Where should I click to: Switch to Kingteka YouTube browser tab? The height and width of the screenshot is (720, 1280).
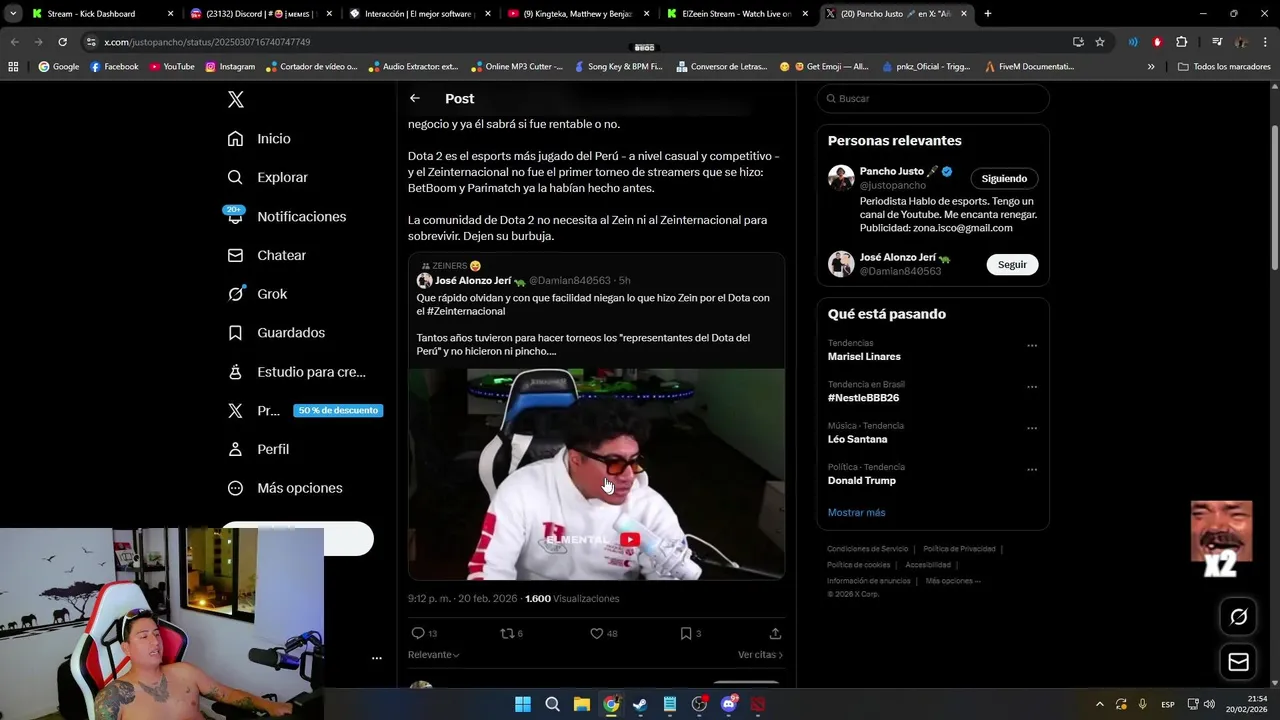click(577, 14)
